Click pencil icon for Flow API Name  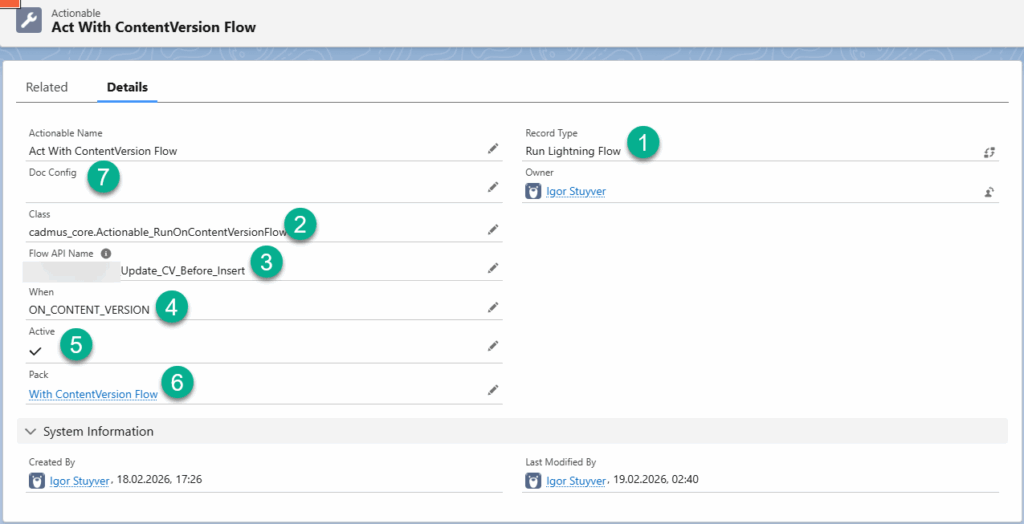pos(492,268)
